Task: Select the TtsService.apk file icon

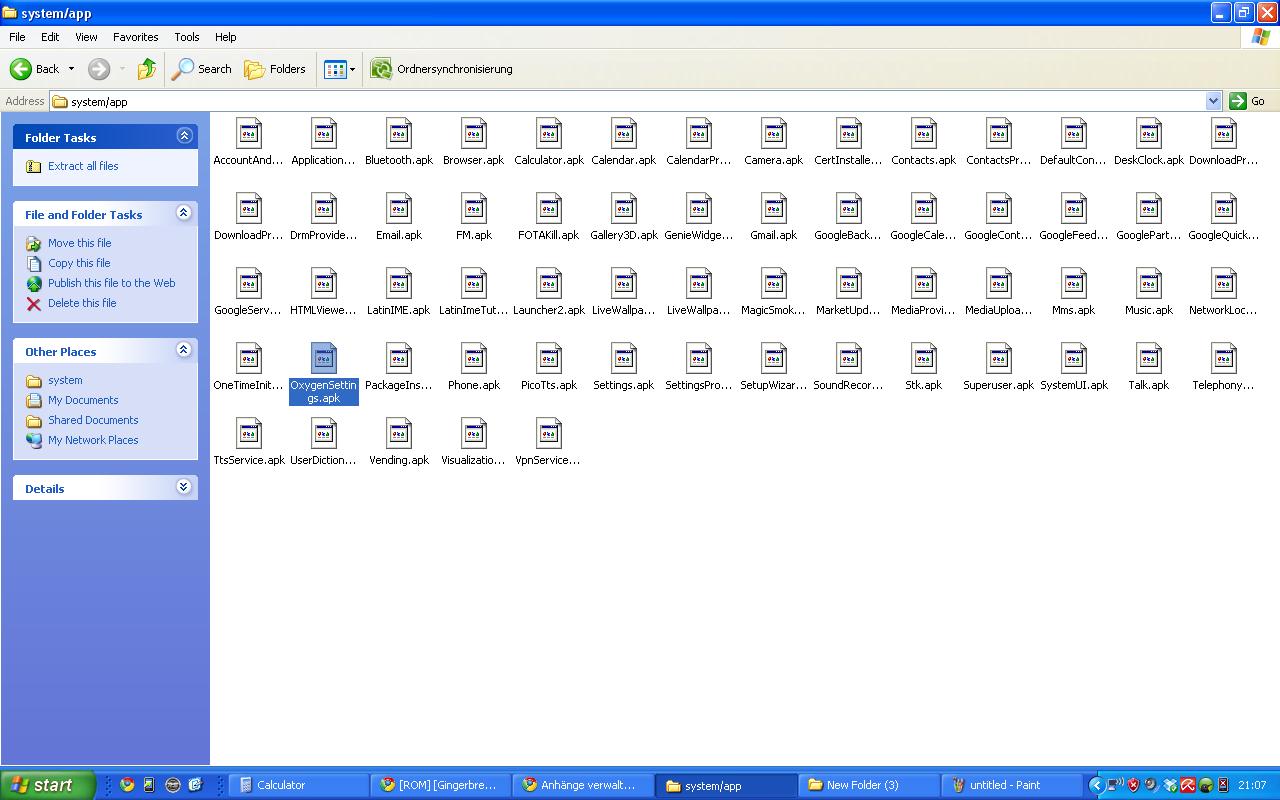Action: coord(249,434)
